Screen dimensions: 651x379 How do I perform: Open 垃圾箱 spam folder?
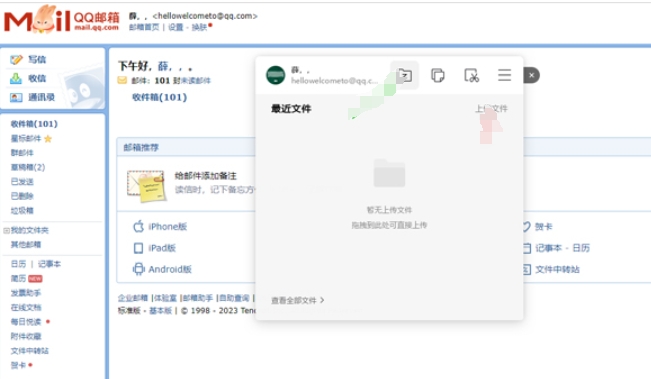pyautogui.click(x=22, y=210)
